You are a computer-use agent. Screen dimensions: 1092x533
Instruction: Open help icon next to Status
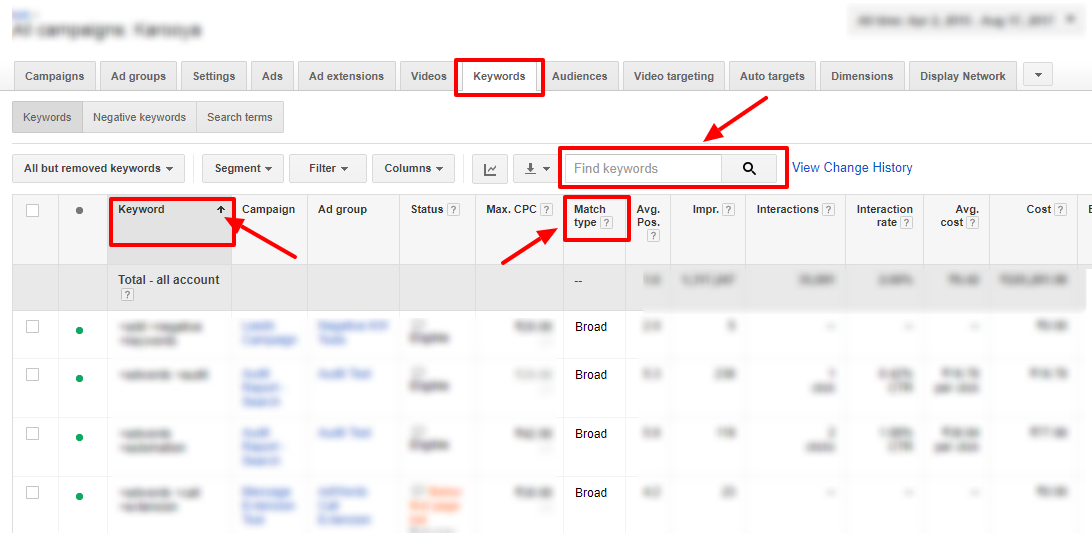[453, 210]
